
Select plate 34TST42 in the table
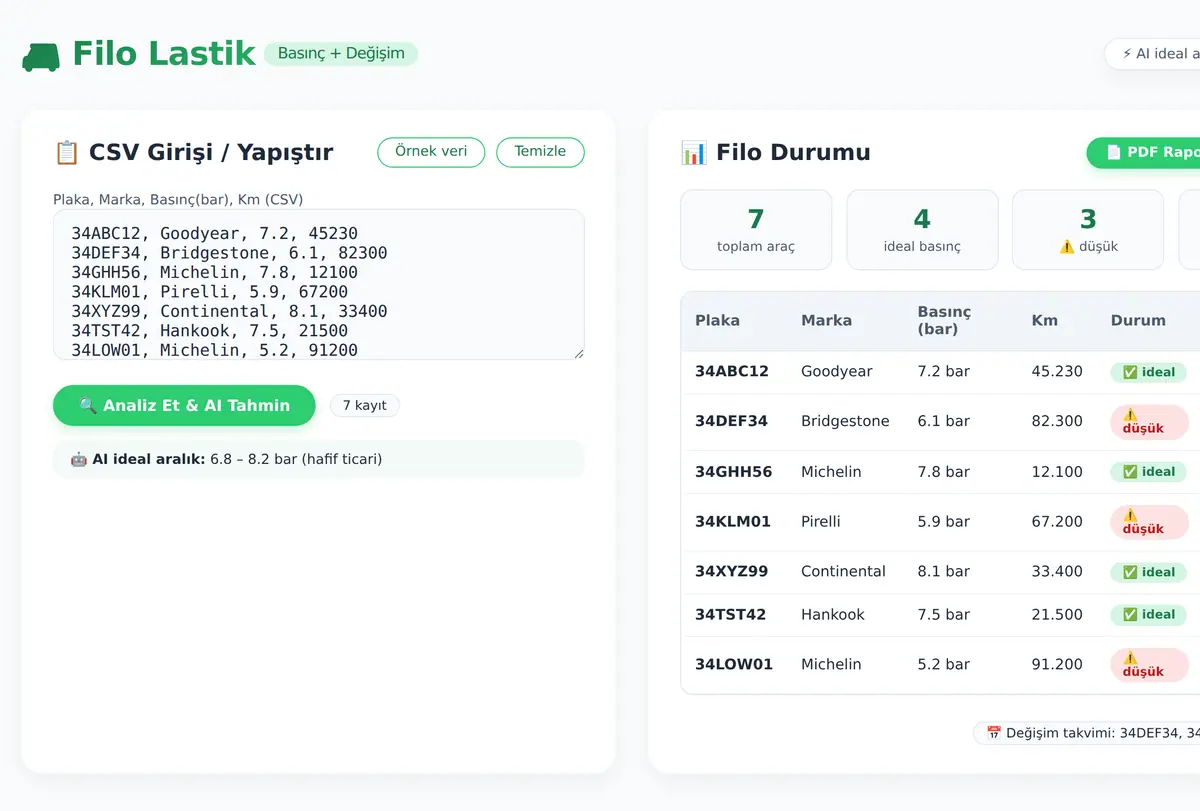click(731, 615)
